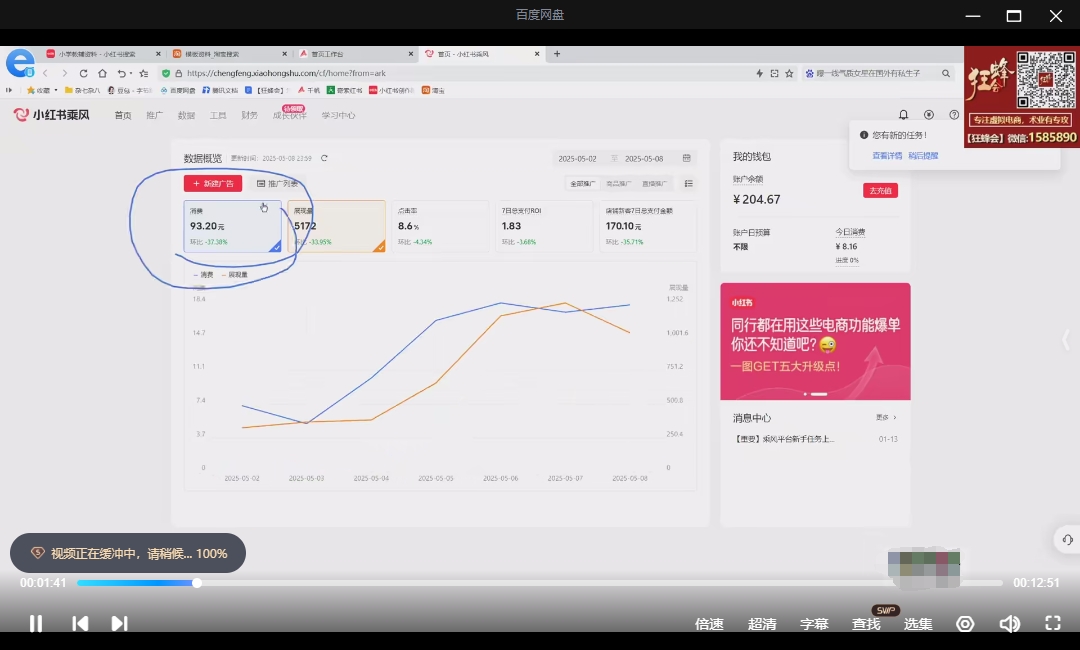This screenshot has height=650, width=1080.
Task: Click the browser back arrow
Action: point(45,73)
